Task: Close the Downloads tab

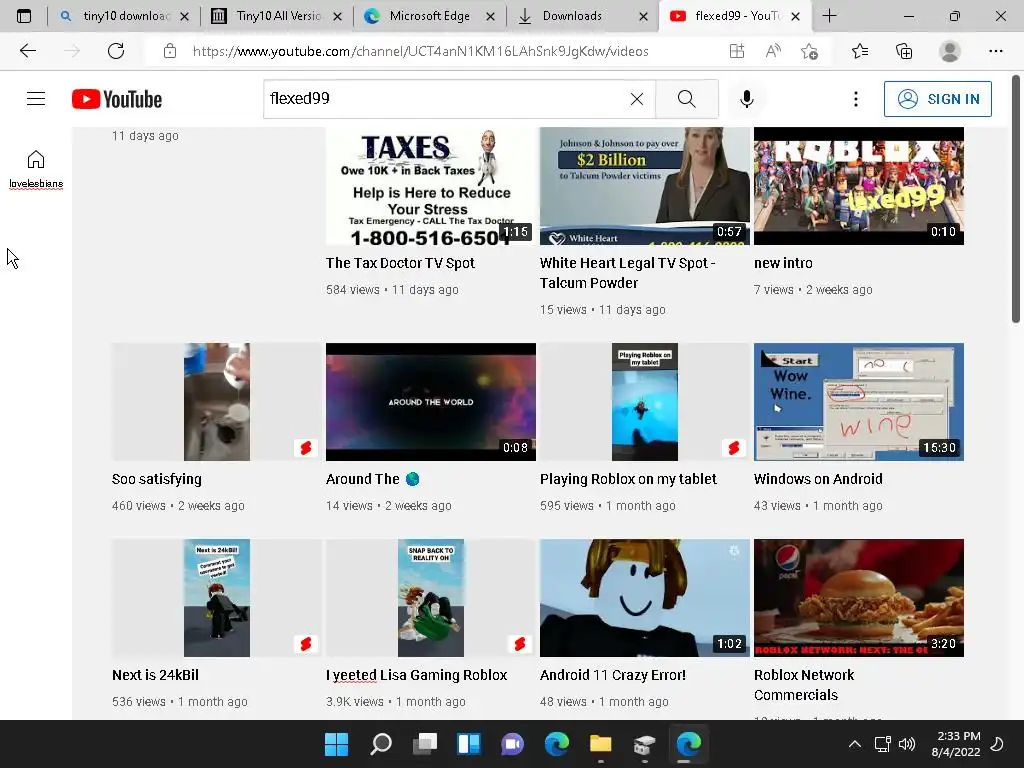Action: coord(643,16)
